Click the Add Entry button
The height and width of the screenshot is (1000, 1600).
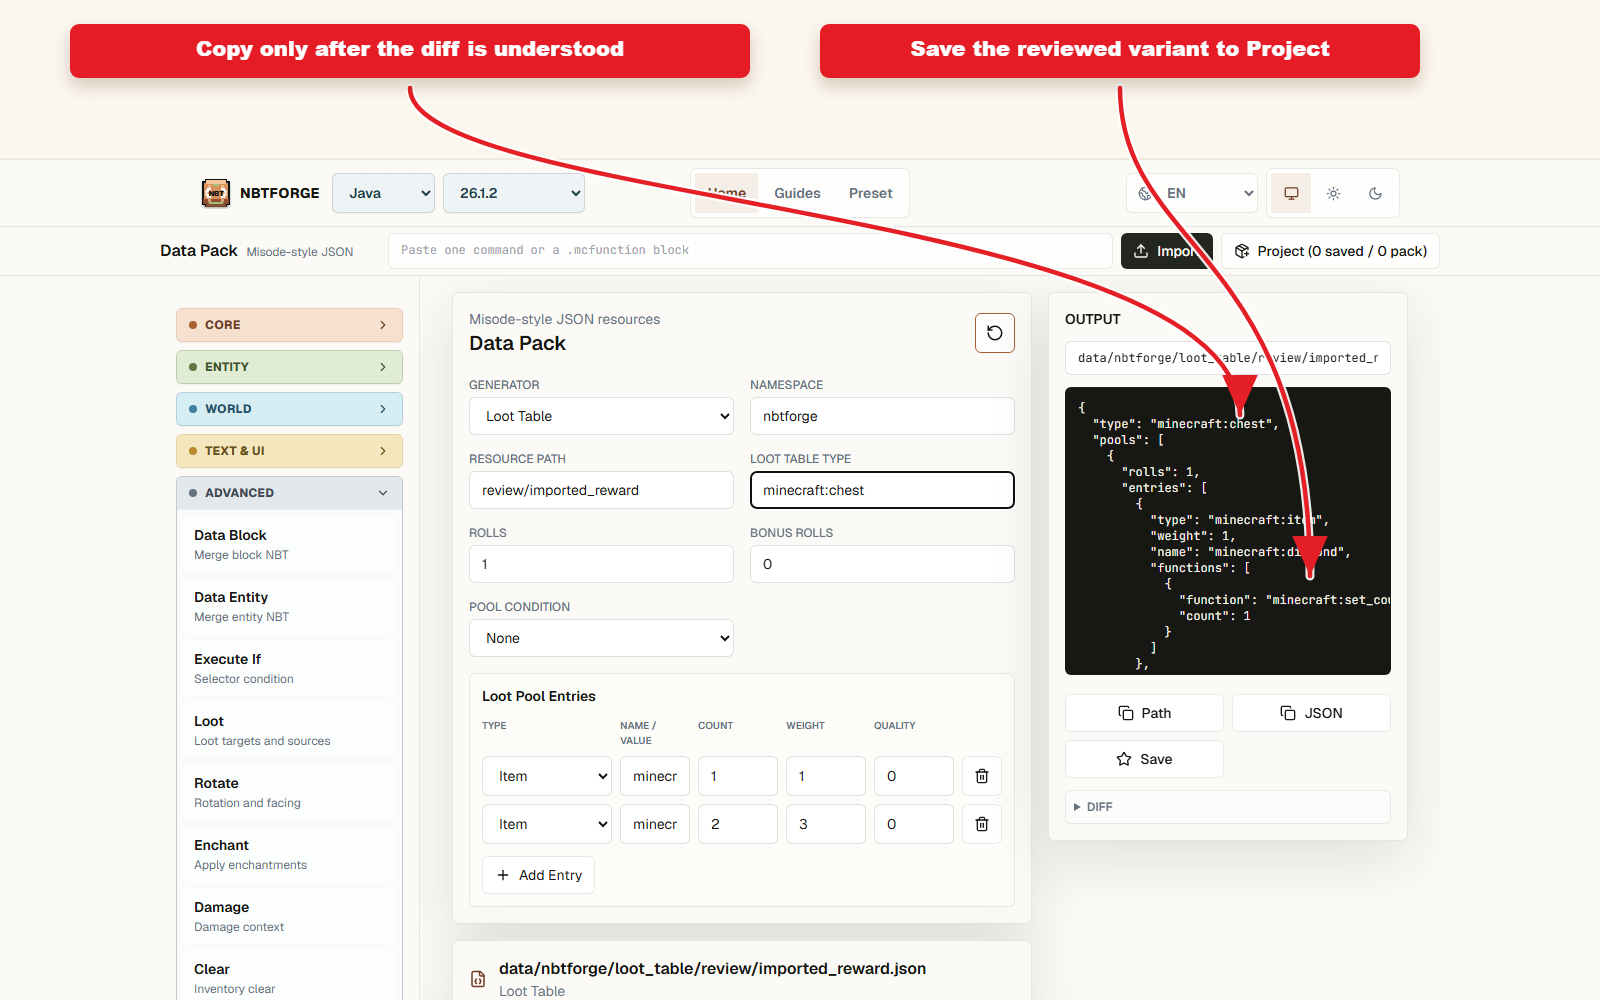pos(538,875)
